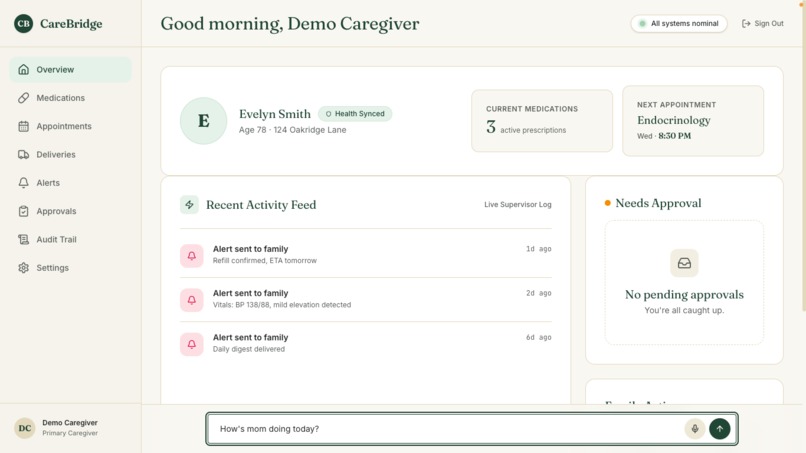Viewport: 806px width, 453px height.
Task: Click the Appointments calendar icon
Action: pyautogui.click(x=23, y=126)
